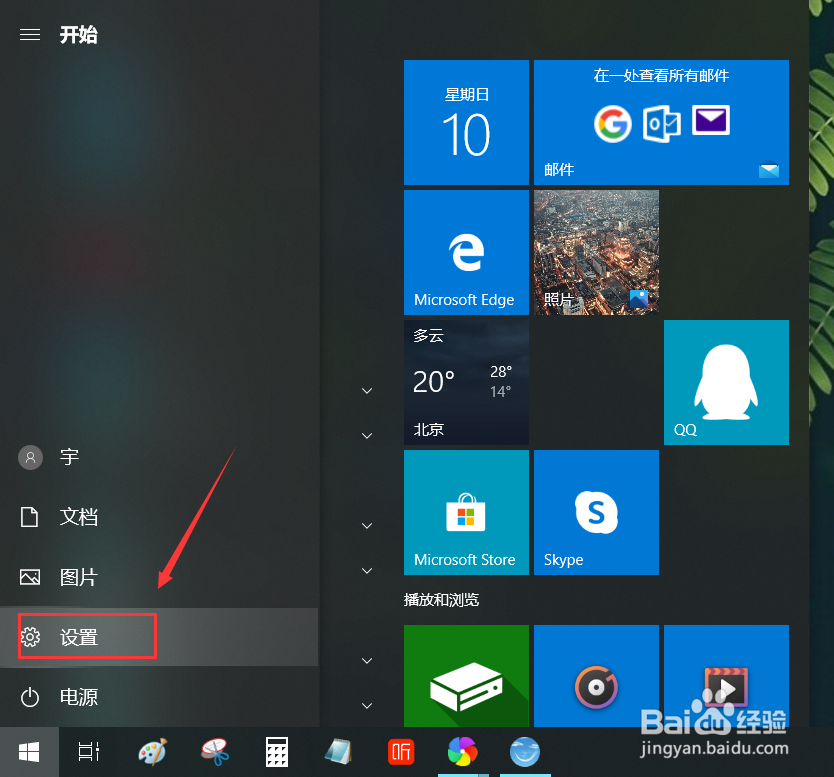Viewport: 834px width, 777px height.
Task: Open the 宇 user account entry
Action: (x=159, y=457)
